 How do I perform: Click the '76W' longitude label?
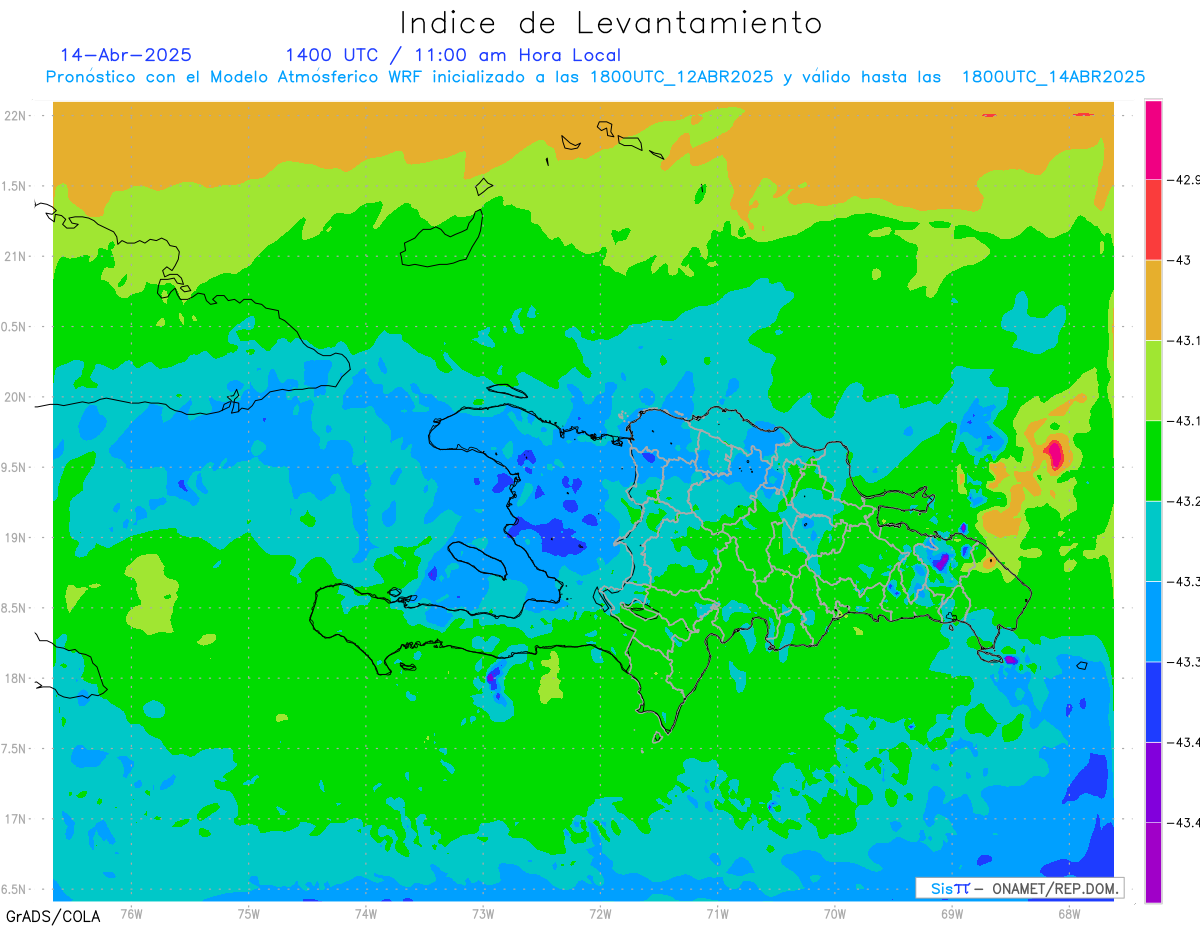(131, 913)
